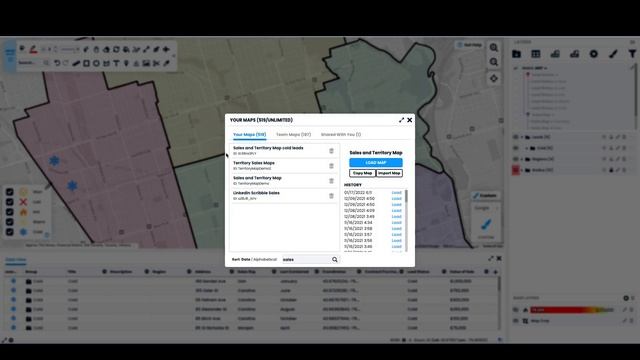The image size is (640, 360).
Task: Expand the data view table panel
Action: pos(491,258)
